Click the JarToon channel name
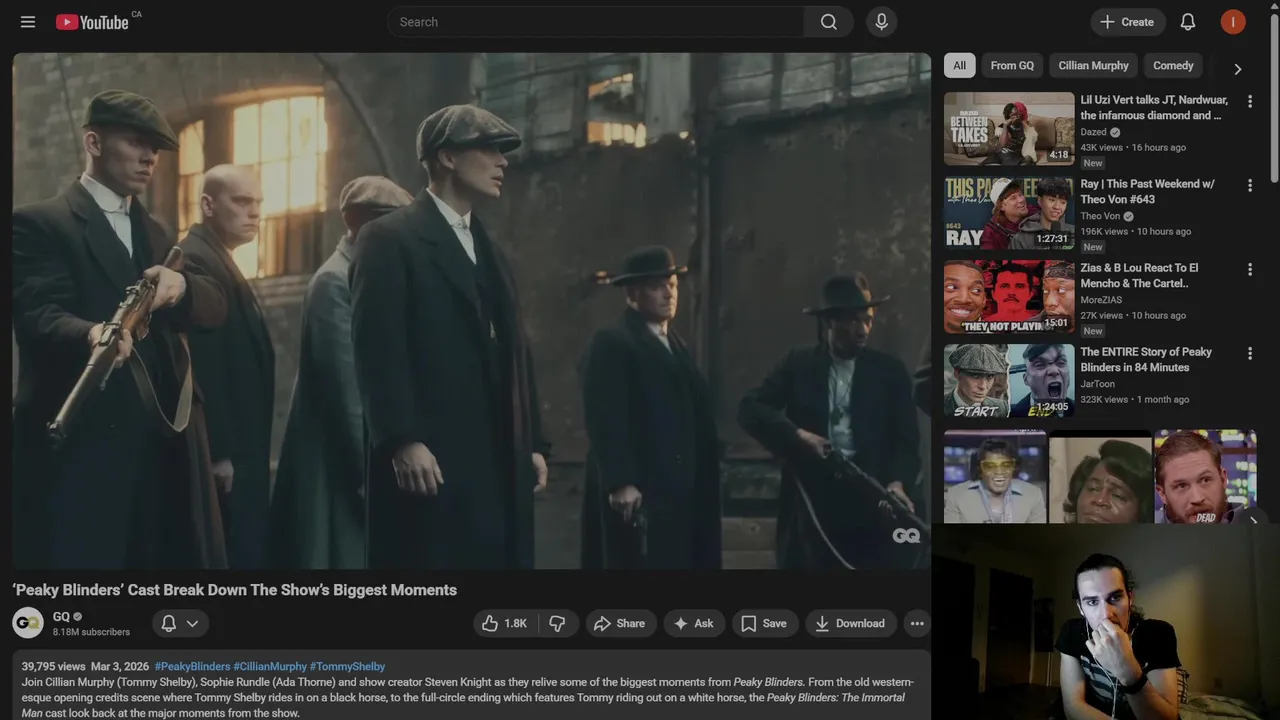 point(1097,384)
